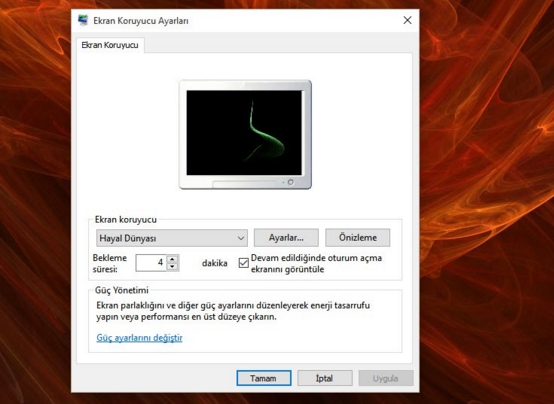Screen dimensions: 554x404
Task: Open the Ayarlar... settings button
Action: tap(286, 238)
